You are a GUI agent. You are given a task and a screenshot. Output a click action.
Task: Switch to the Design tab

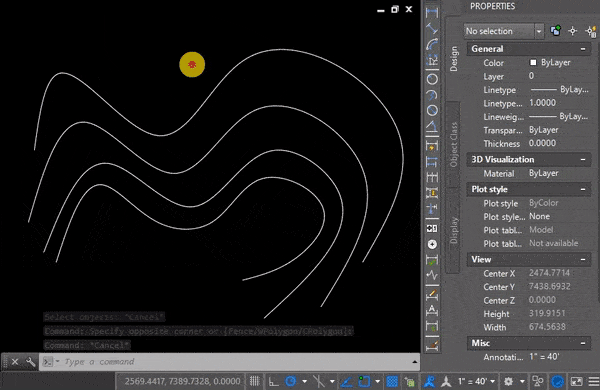pos(454,59)
